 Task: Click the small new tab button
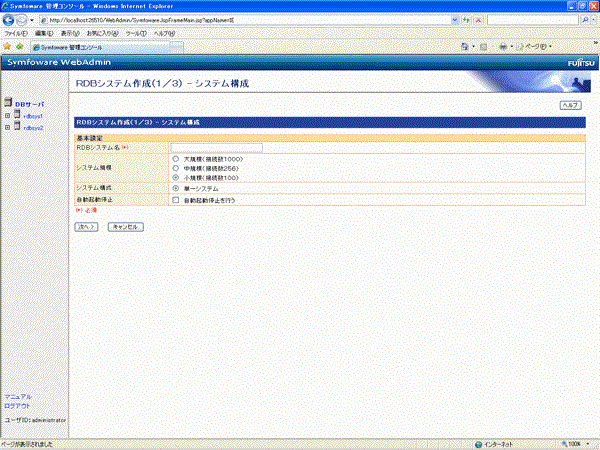pyautogui.click(x=176, y=47)
